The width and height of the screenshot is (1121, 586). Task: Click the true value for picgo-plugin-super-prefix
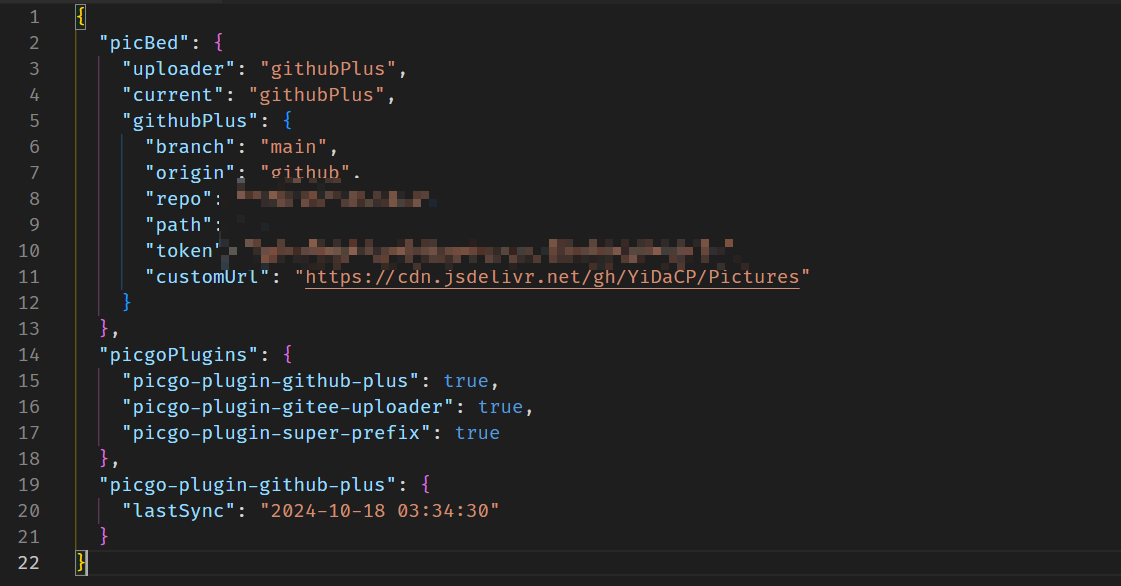click(478, 432)
